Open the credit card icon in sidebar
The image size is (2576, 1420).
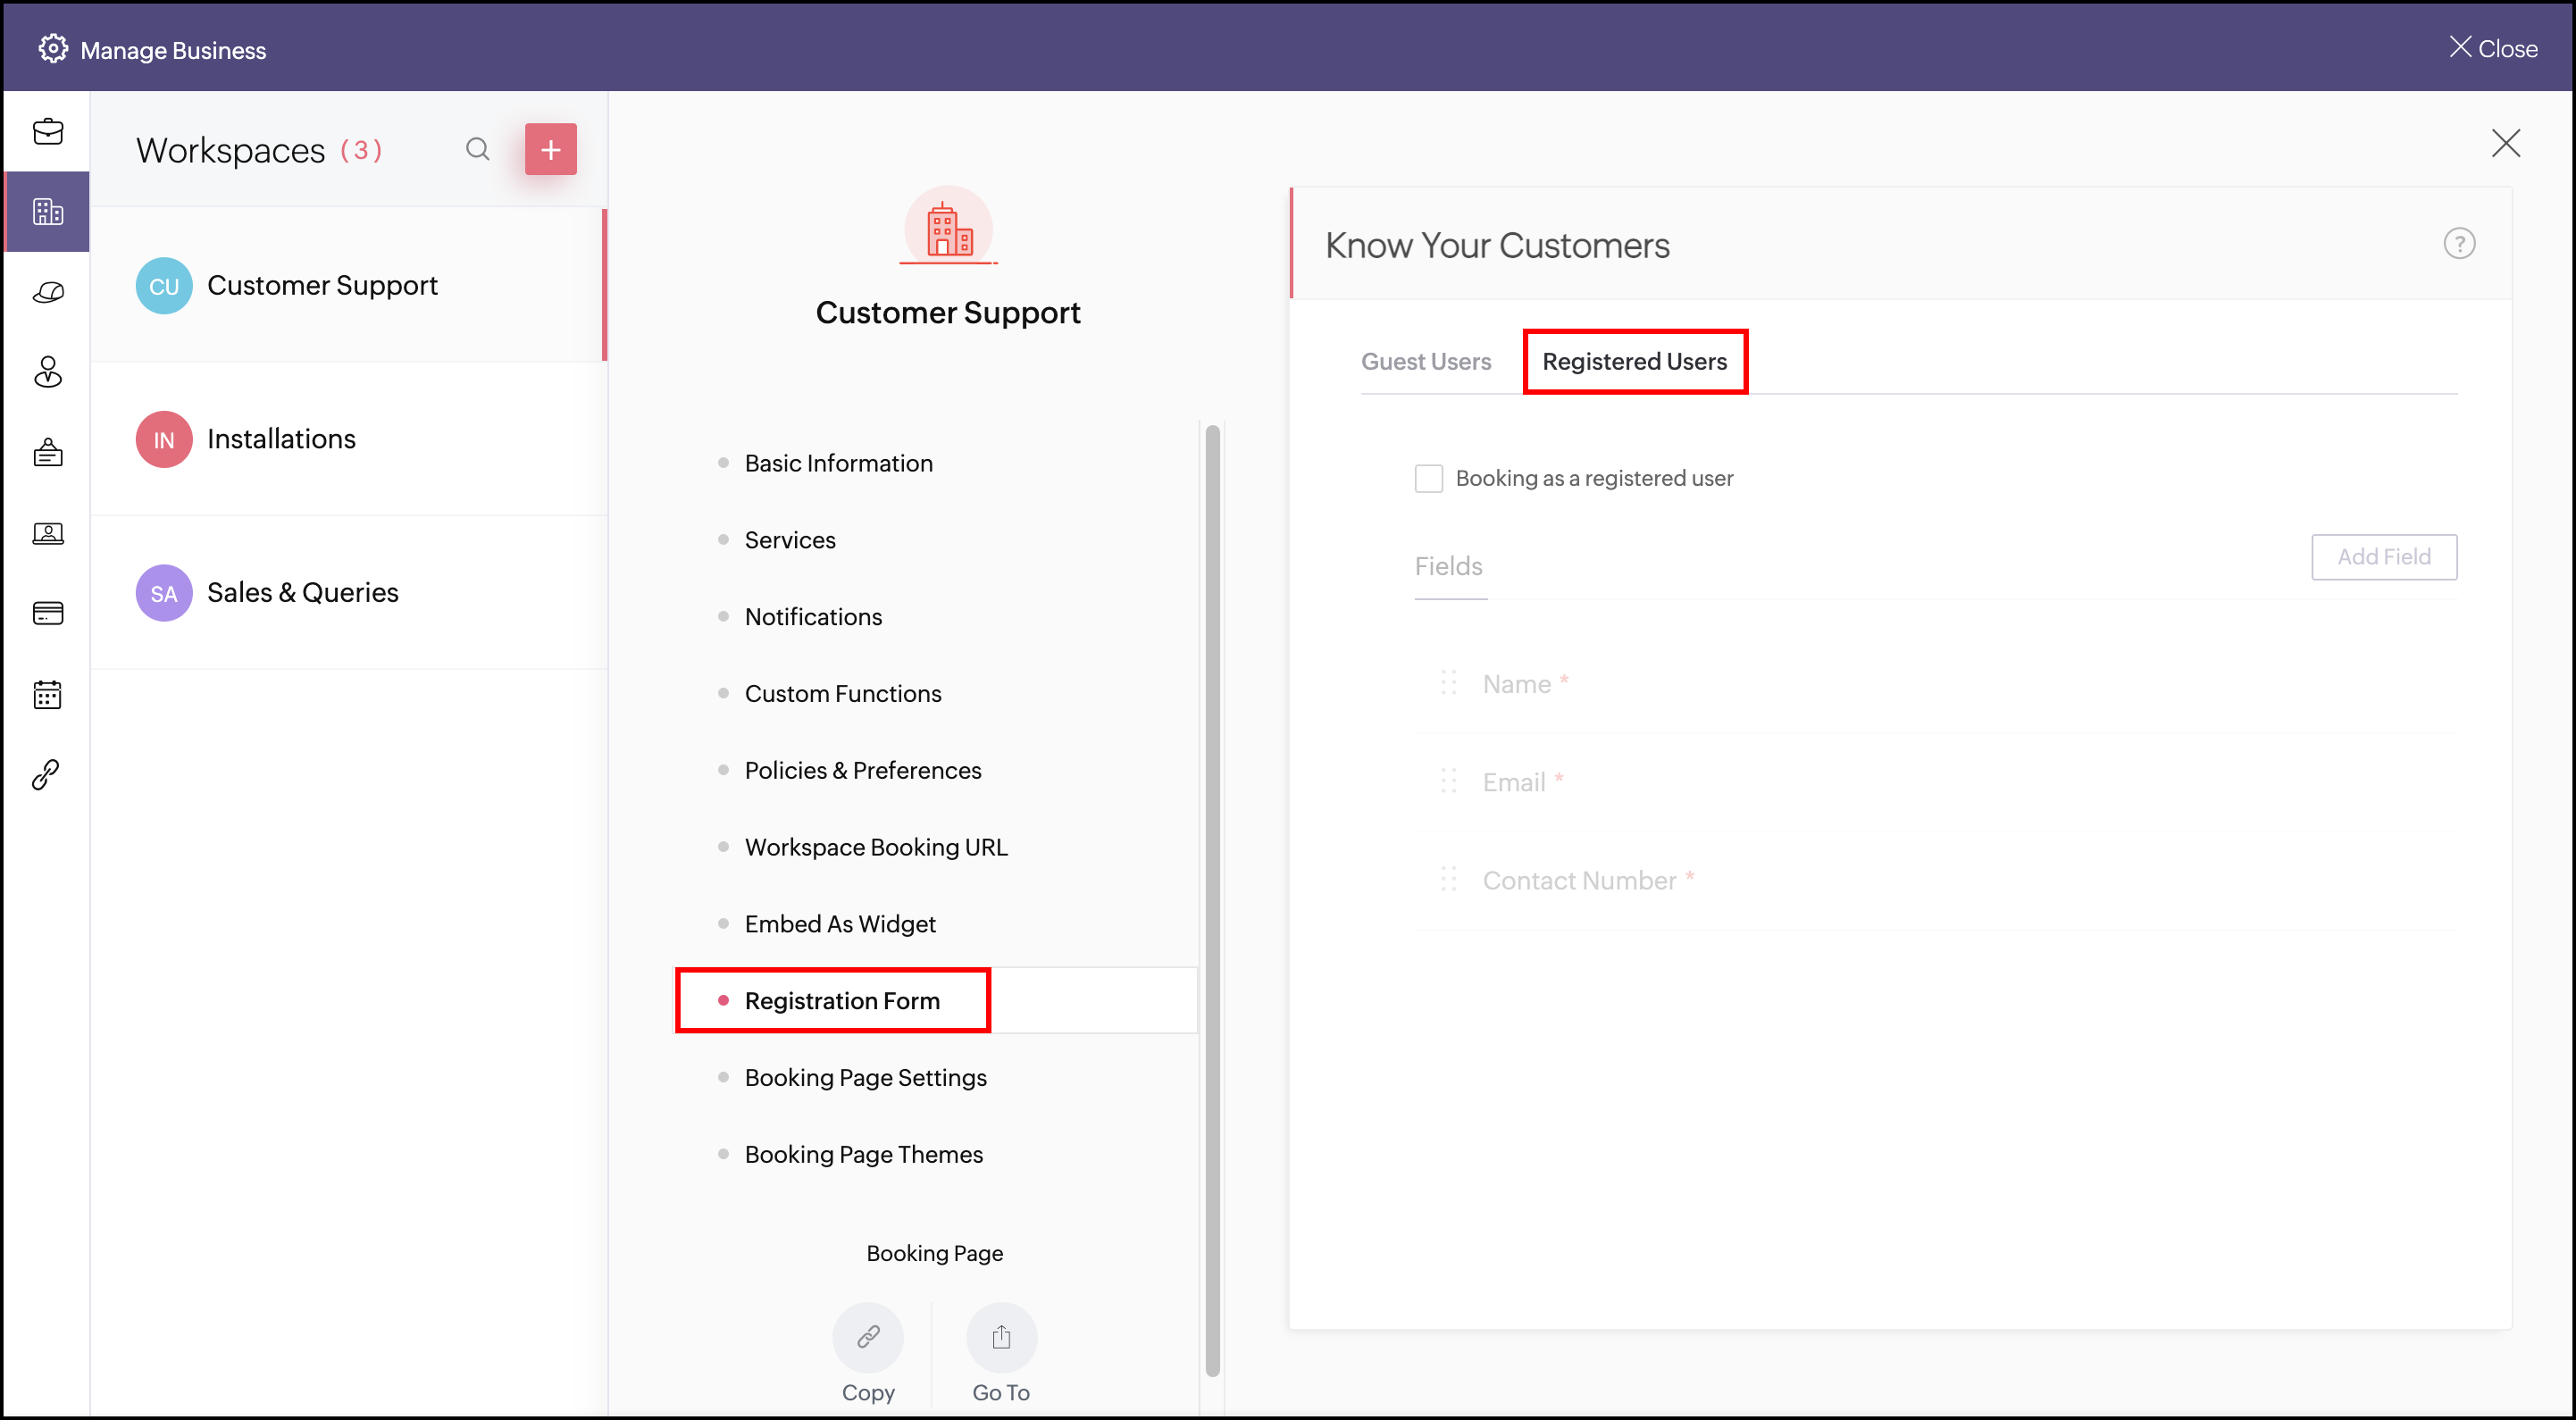pos(47,613)
